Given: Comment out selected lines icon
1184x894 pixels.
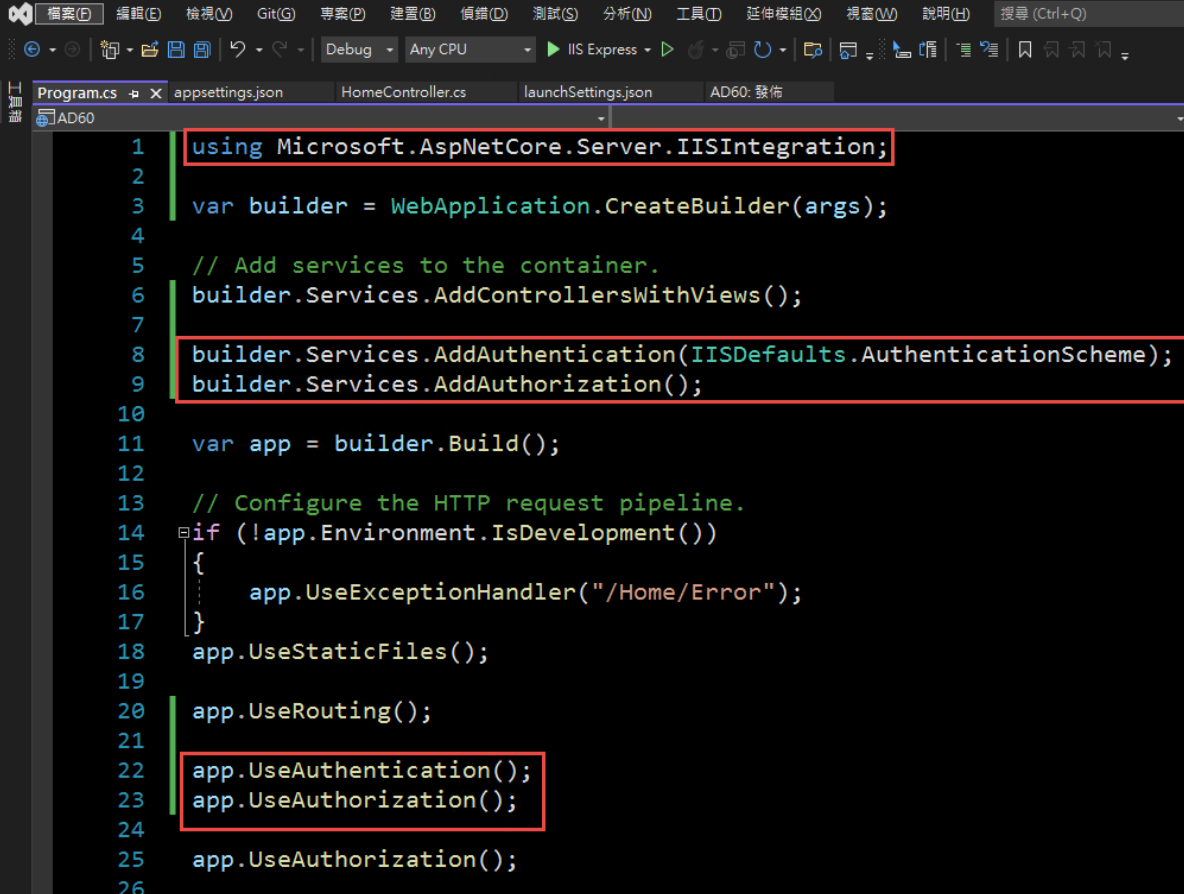Looking at the screenshot, I should pos(964,50).
